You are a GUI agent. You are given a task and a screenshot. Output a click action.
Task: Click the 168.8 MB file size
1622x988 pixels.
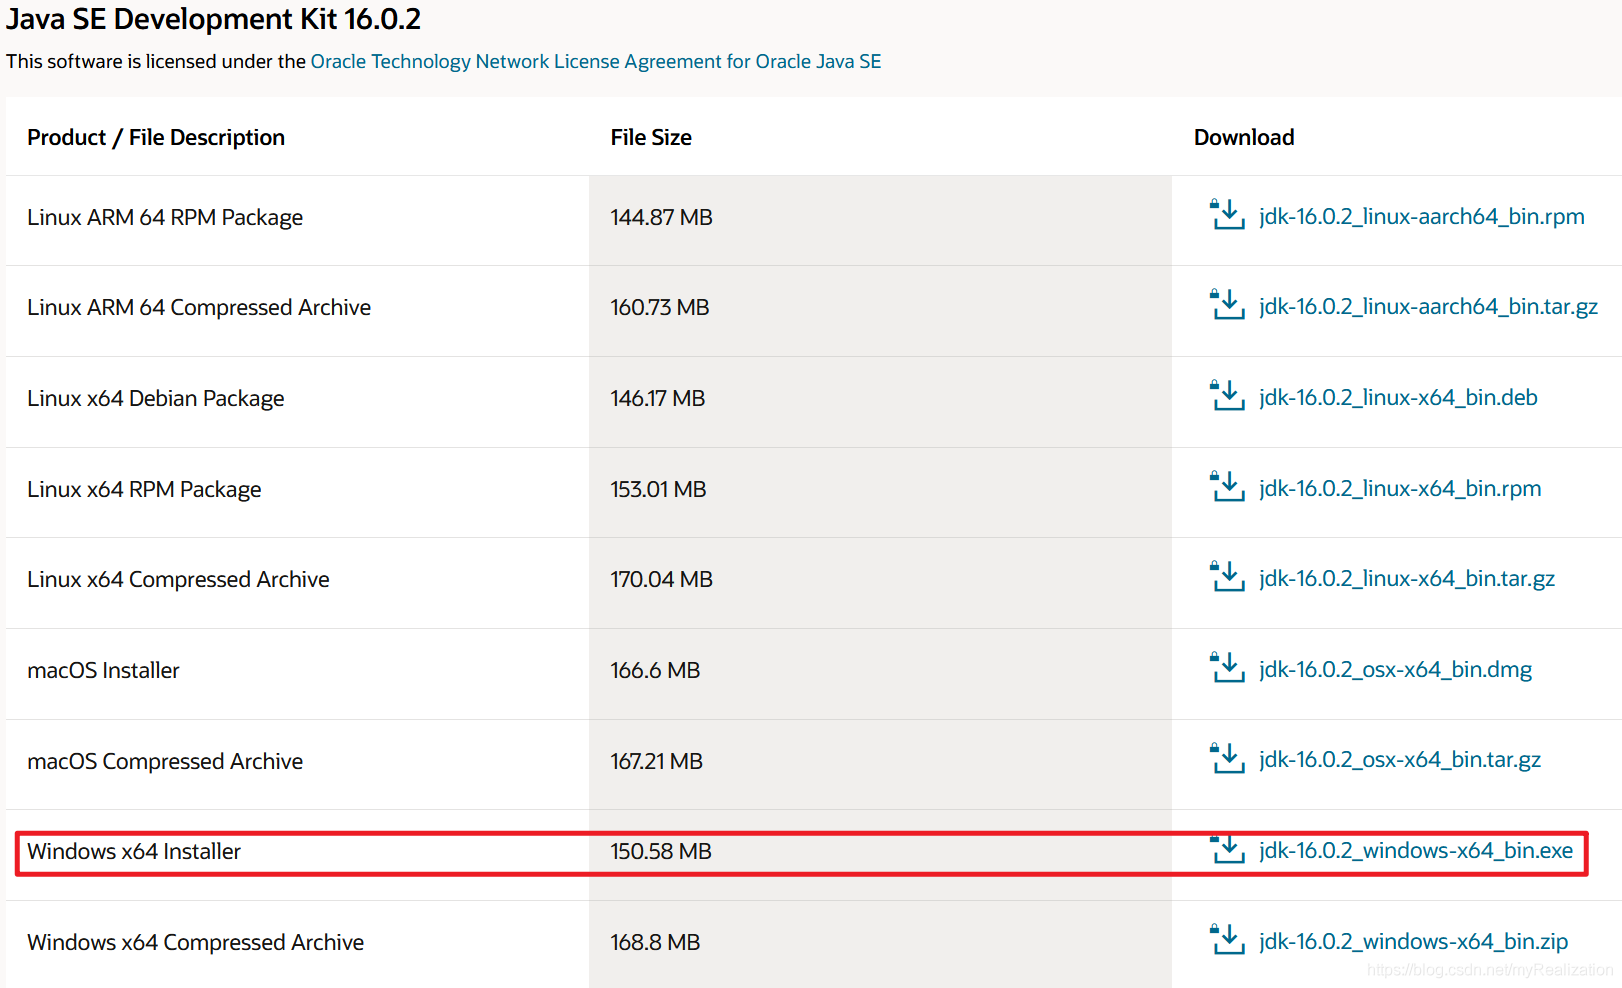point(655,942)
